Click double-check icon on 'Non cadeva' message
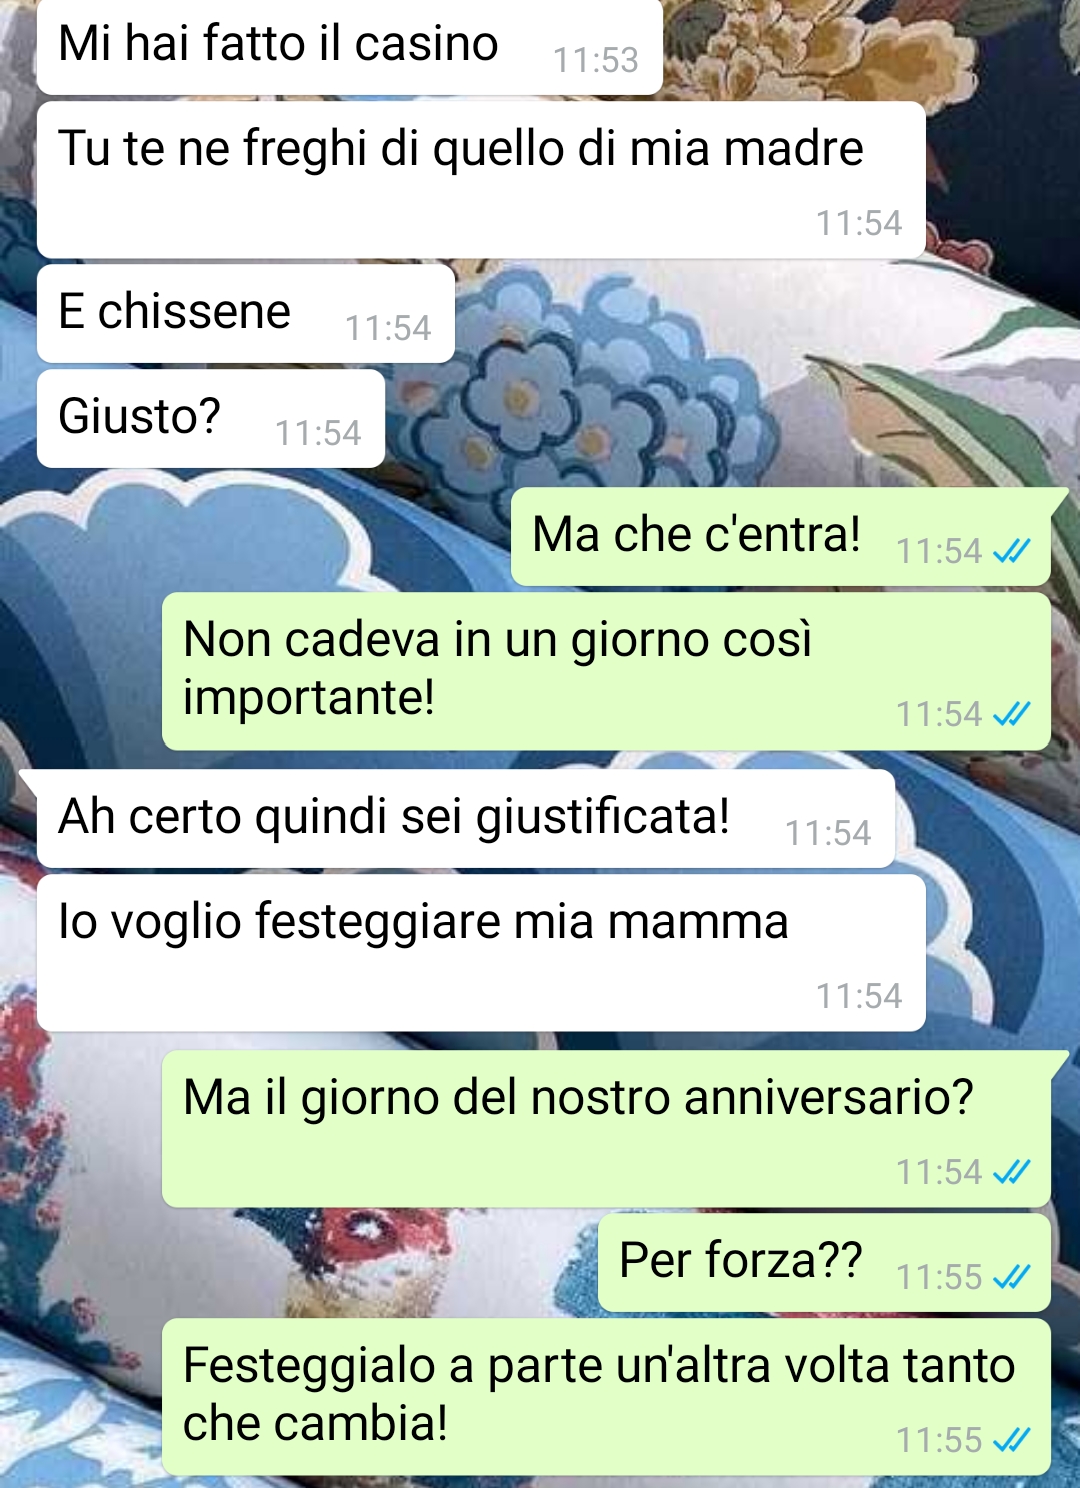The image size is (1080, 1488). pos(1011,714)
